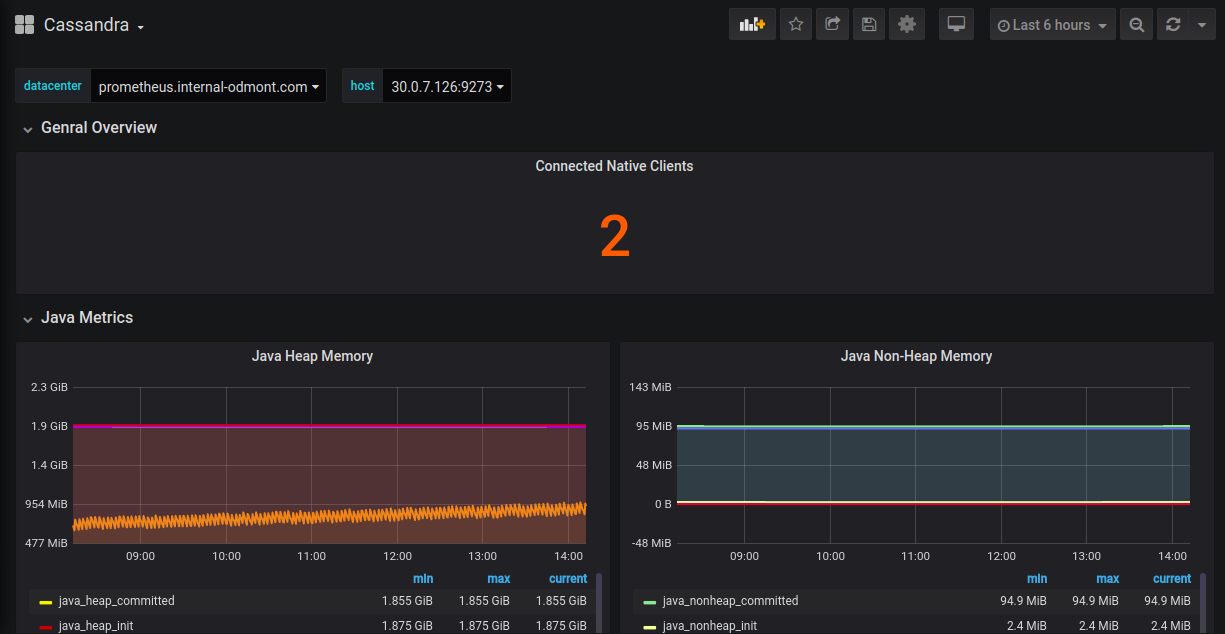Viewport: 1225px width, 634px height.
Task: Open the host selector dropdown
Action: pos(446,86)
